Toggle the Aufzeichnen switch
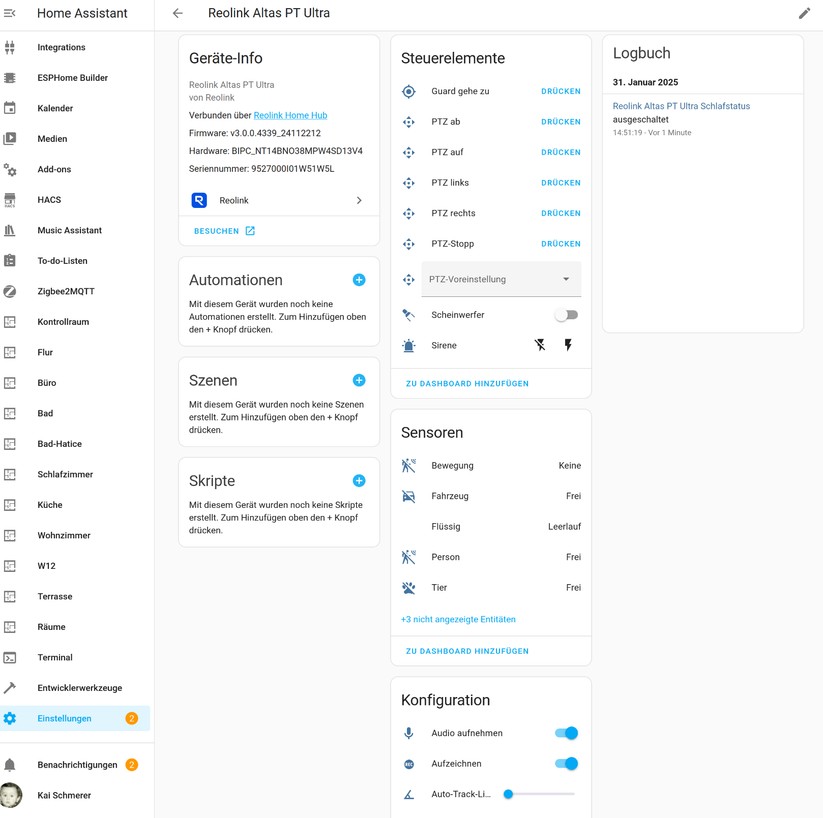823x818 pixels. point(566,763)
